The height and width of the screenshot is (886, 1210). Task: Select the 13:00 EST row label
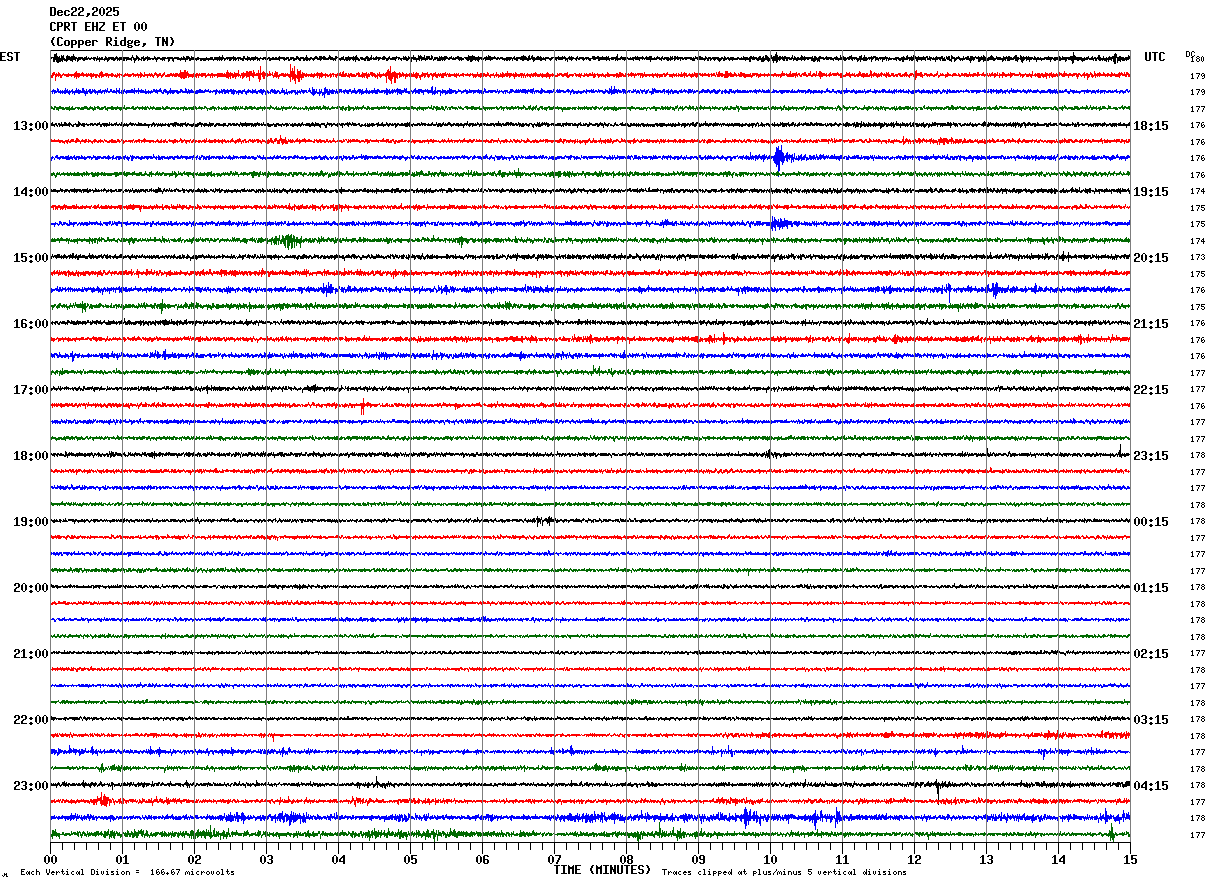pos(30,126)
